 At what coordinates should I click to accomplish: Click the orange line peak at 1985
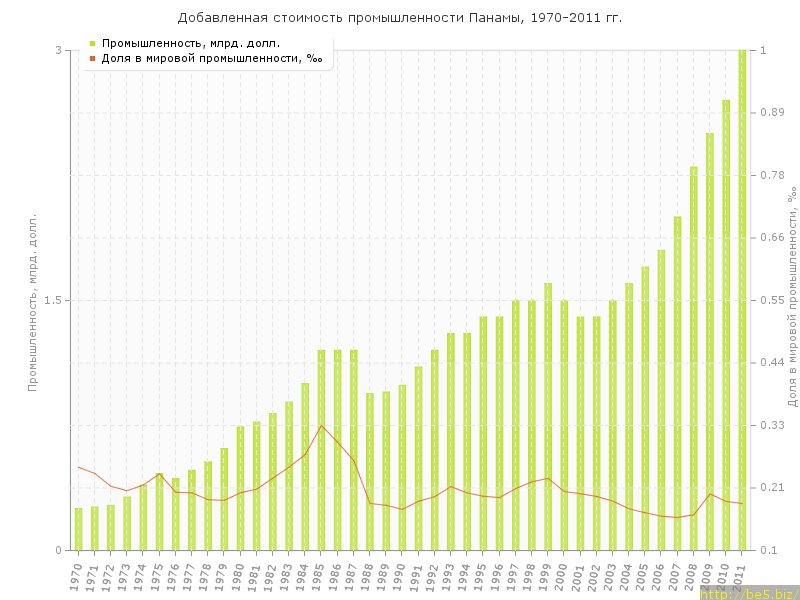point(321,426)
